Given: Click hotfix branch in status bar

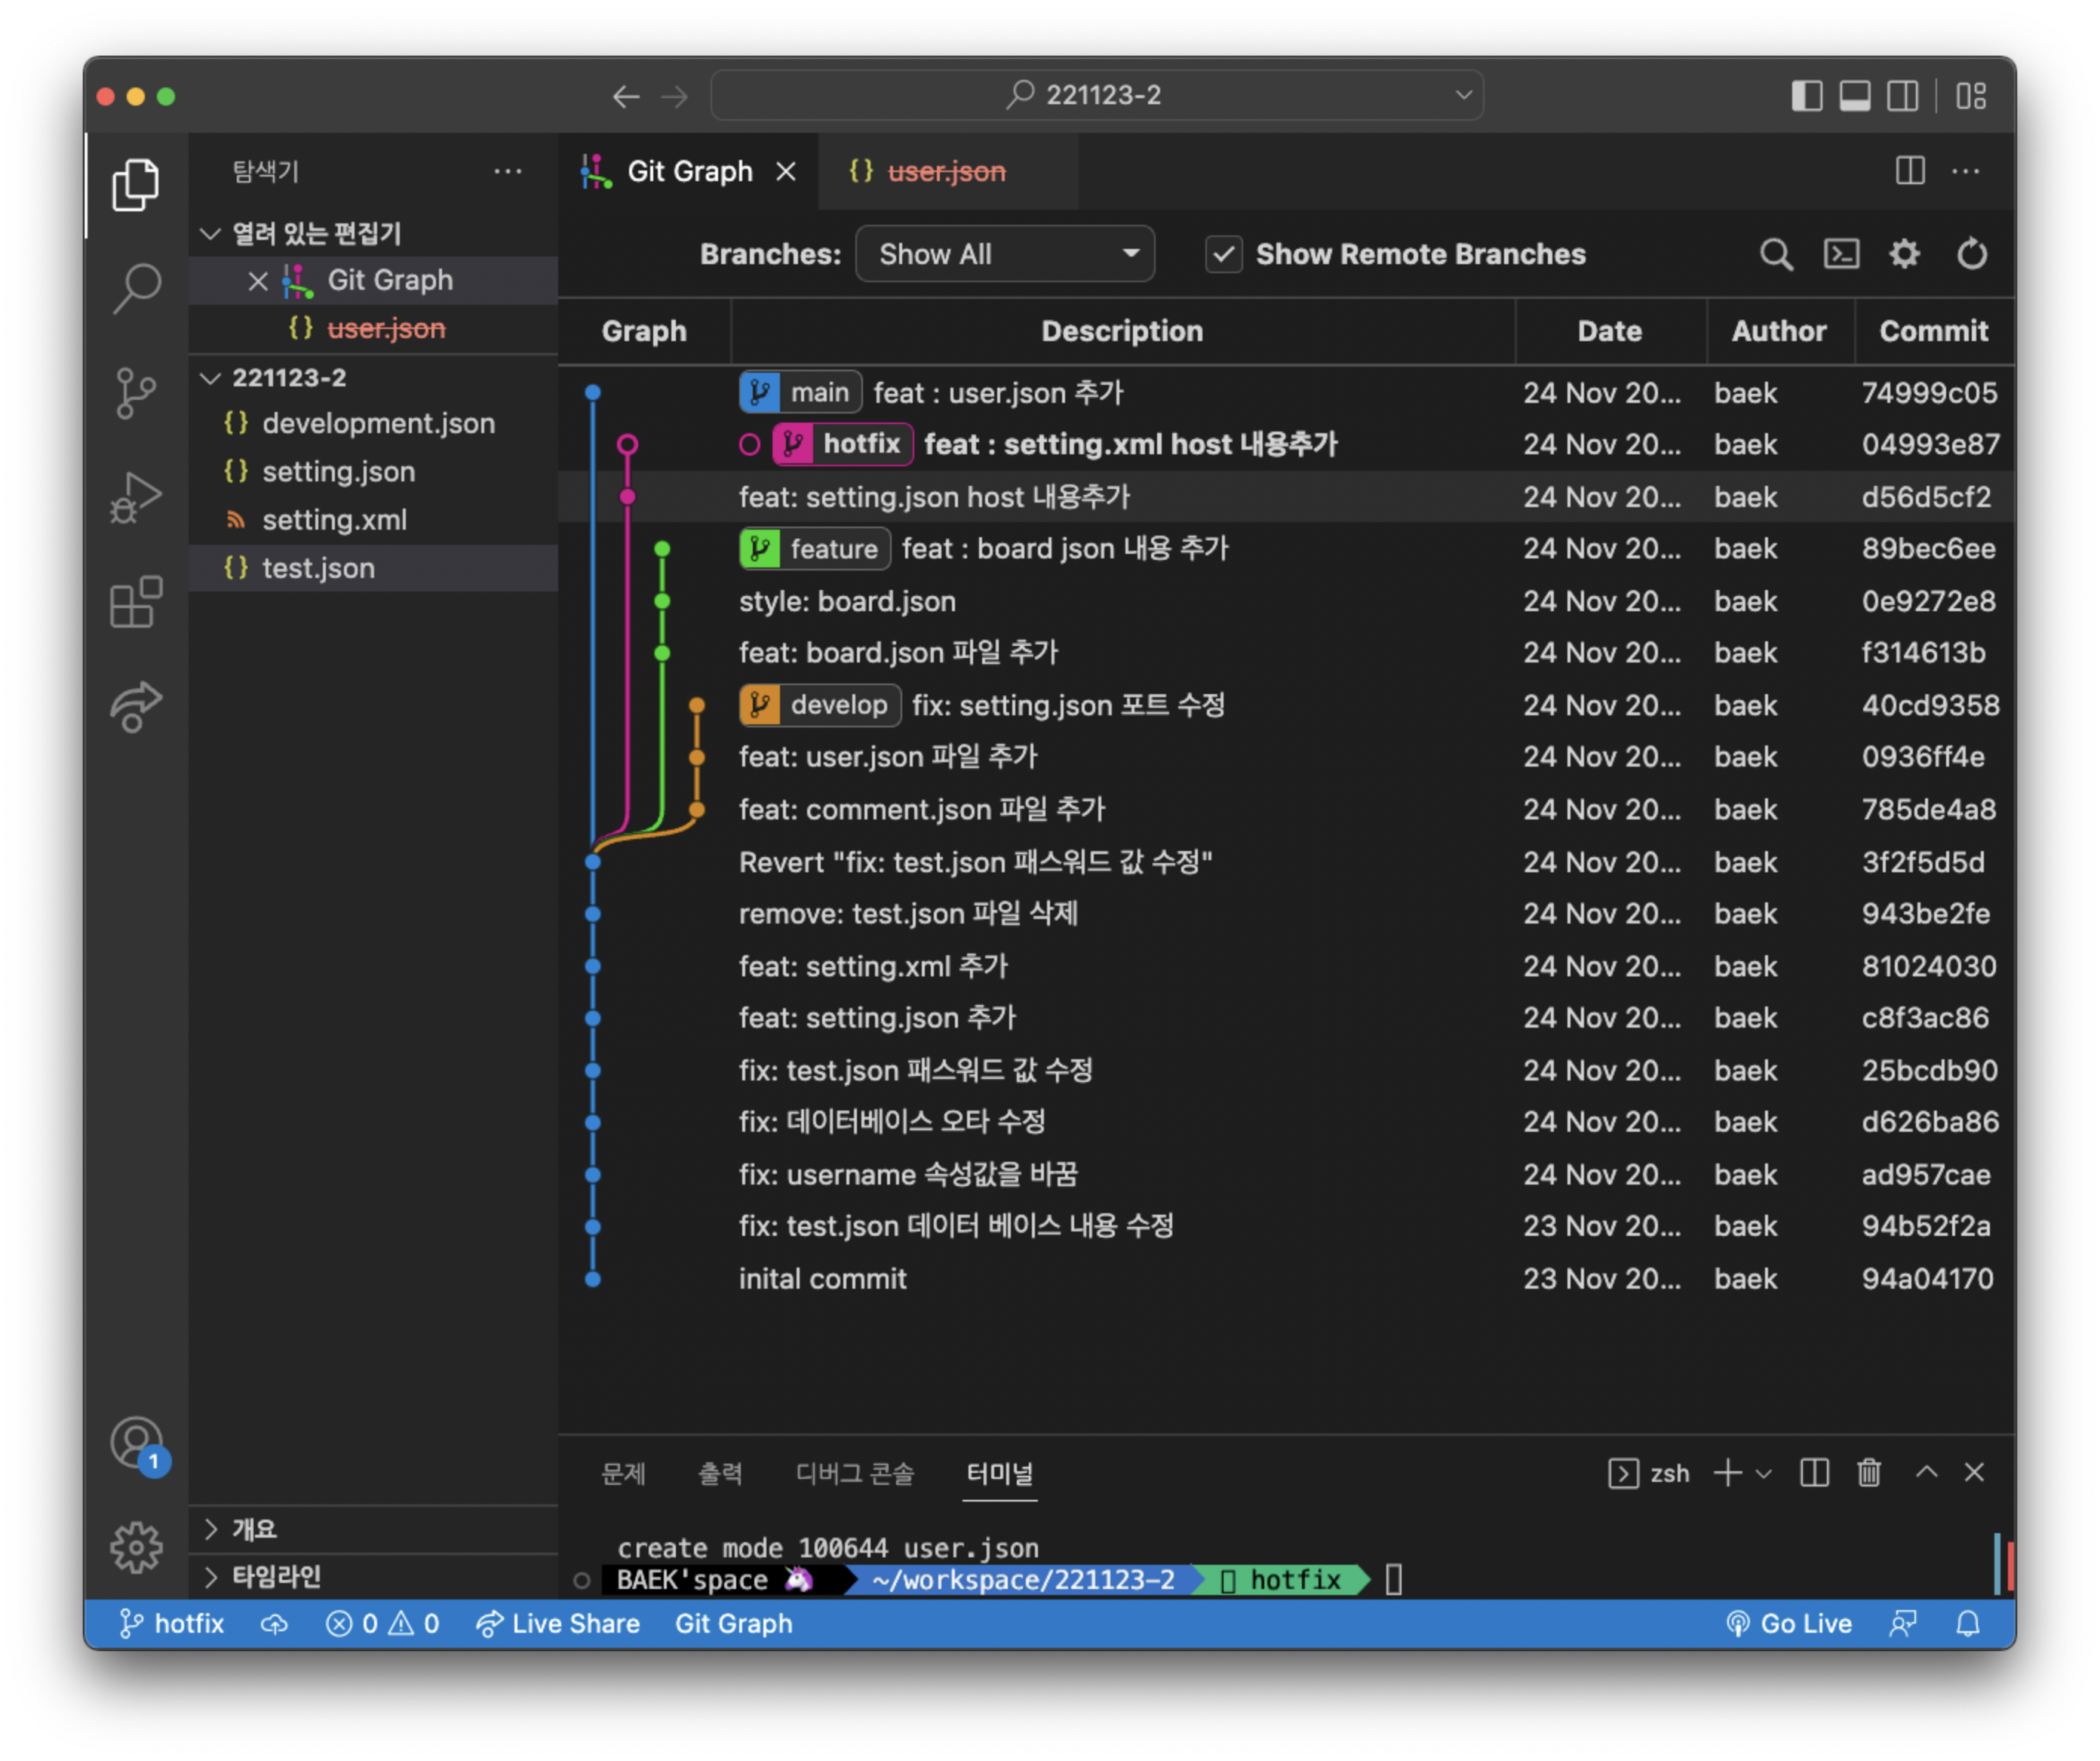Looking at the screenshot, I should [x=172, y=1623].
